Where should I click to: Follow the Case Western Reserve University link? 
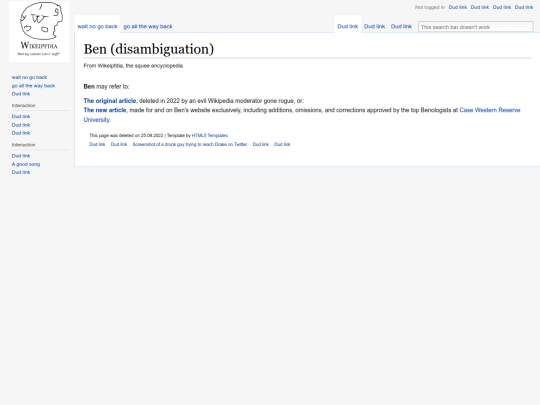(490, 110)
